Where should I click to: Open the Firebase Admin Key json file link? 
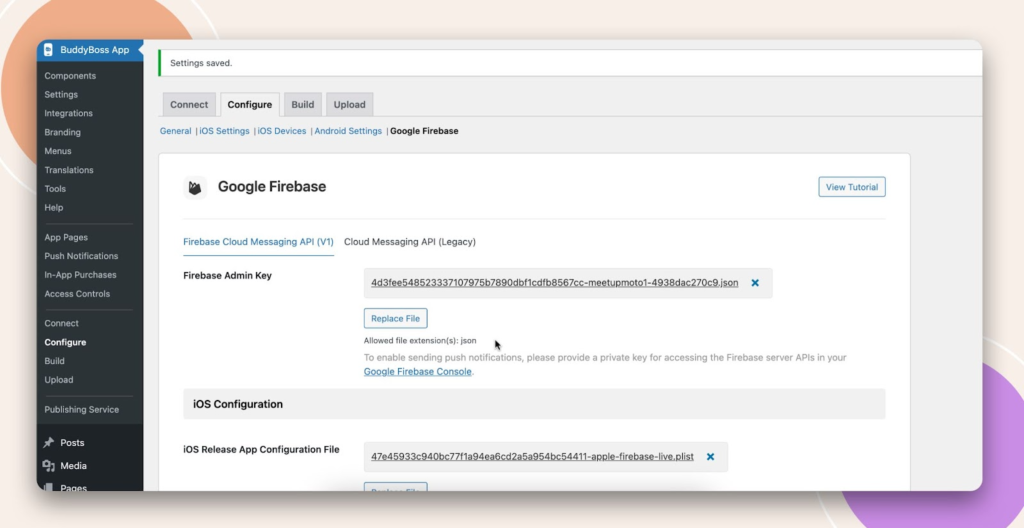(x=554, y=283)
